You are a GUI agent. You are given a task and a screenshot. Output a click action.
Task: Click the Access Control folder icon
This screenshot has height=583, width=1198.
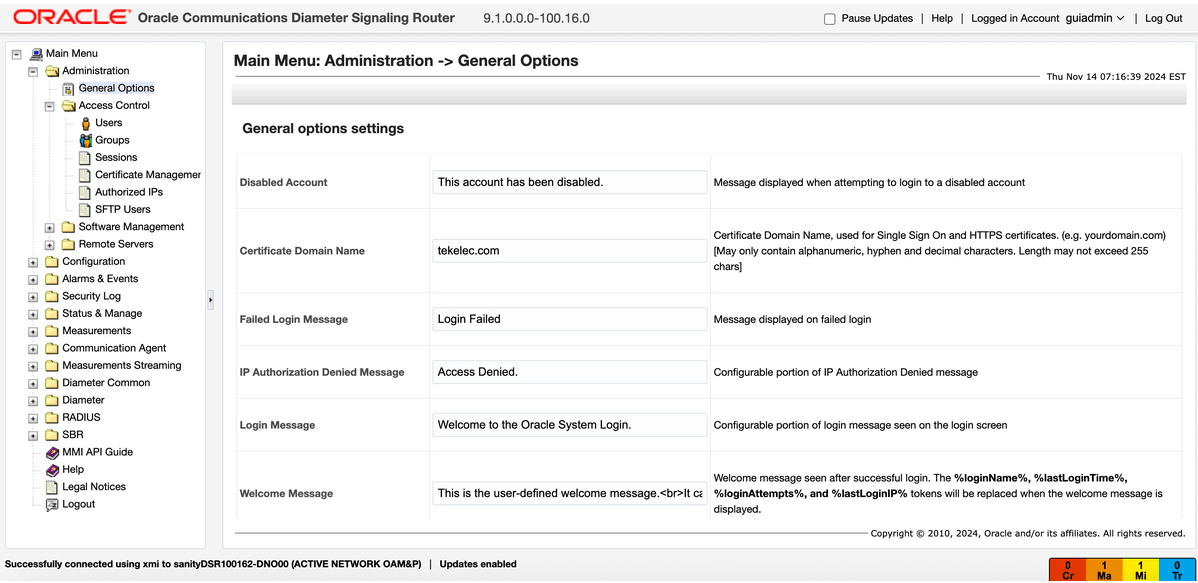68,105
